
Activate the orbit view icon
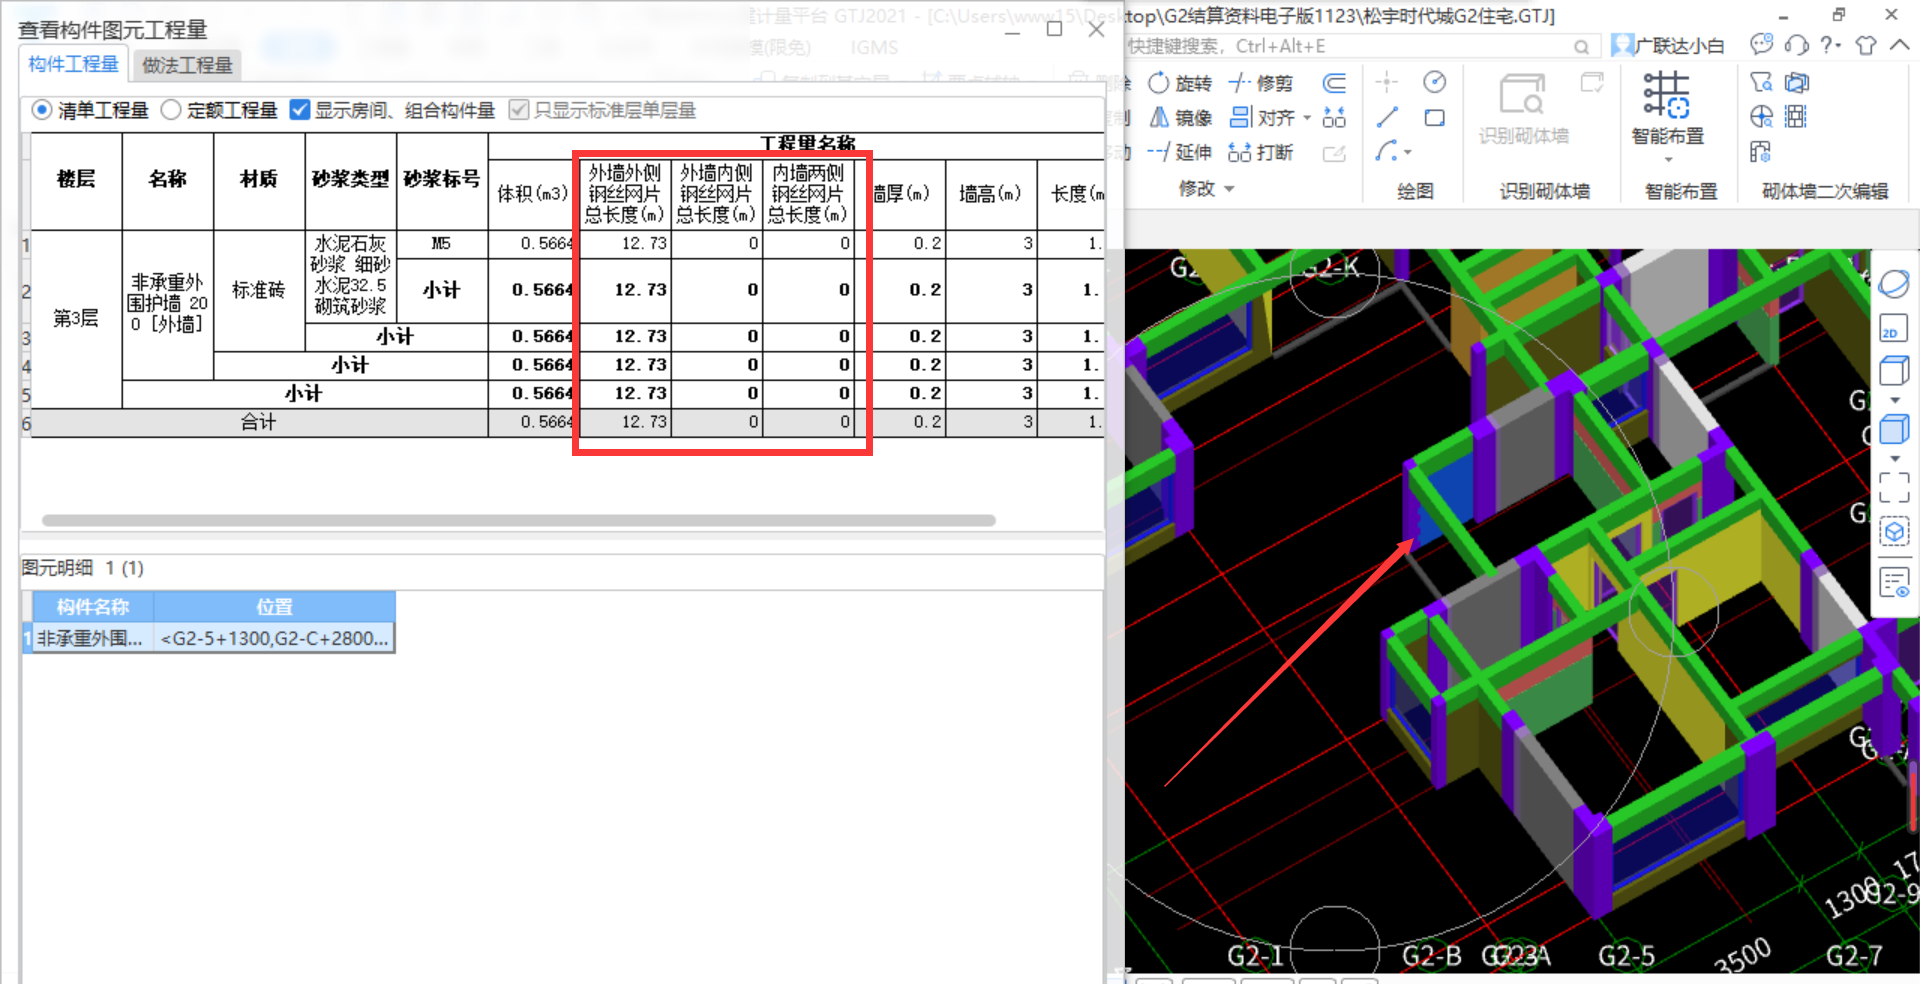click(1894, 284)
